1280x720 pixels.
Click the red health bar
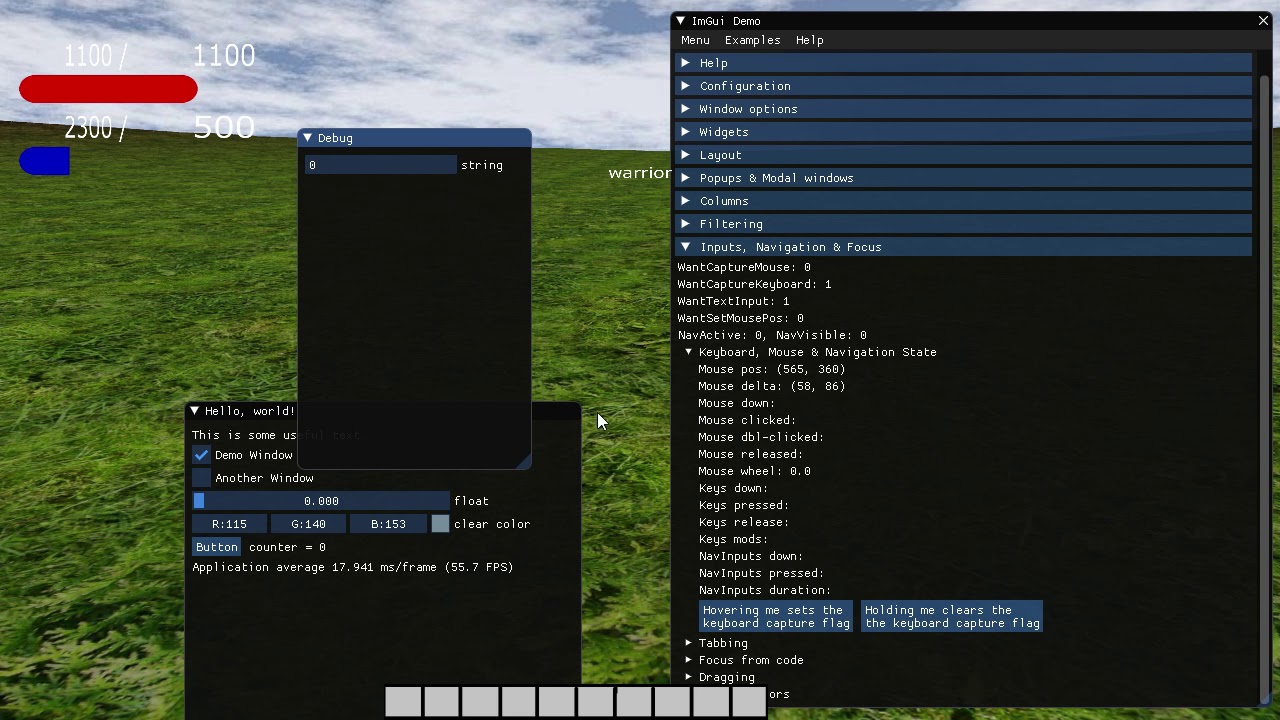108,89
